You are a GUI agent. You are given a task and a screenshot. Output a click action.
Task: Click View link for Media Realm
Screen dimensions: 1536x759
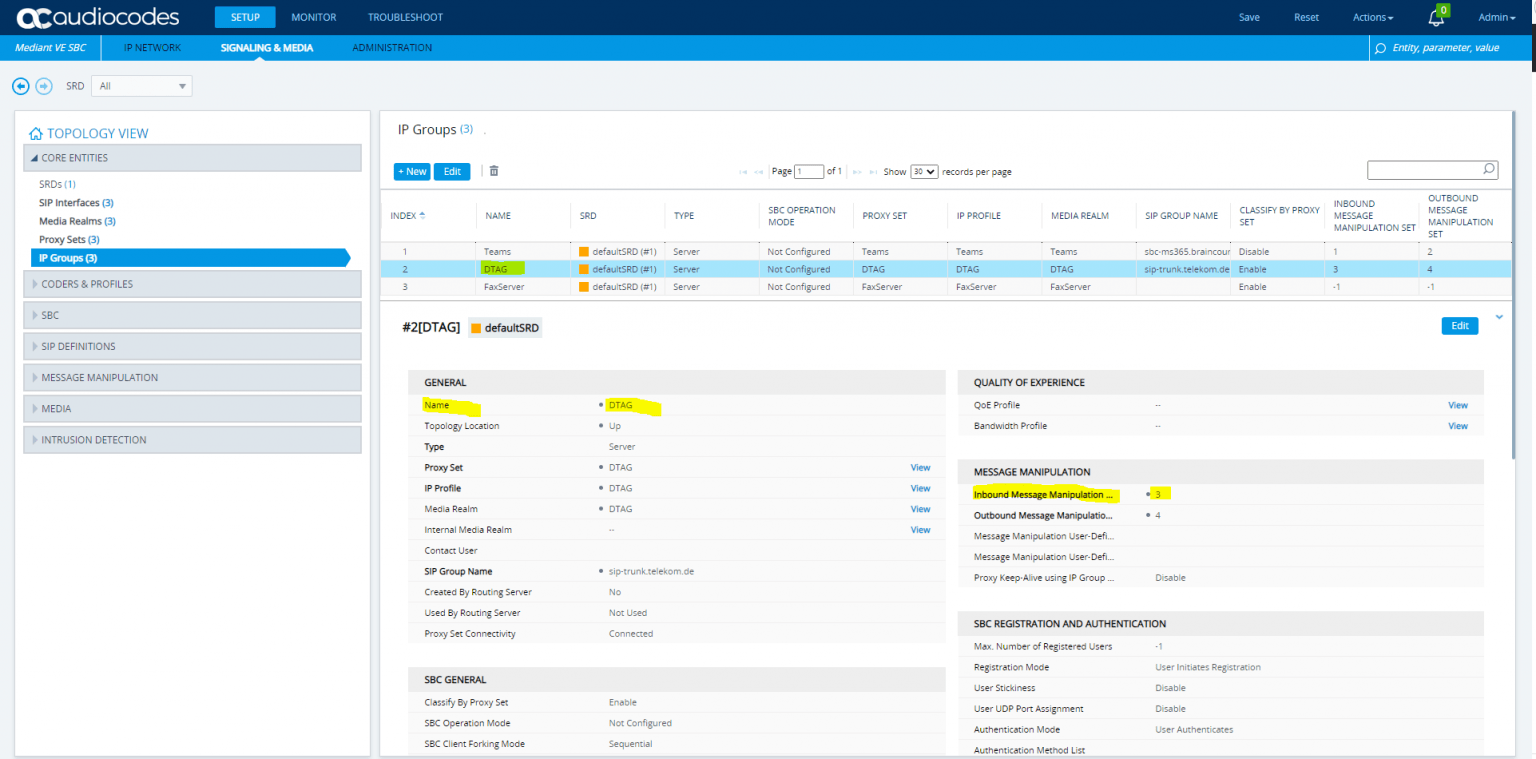[x=920, y=509]
